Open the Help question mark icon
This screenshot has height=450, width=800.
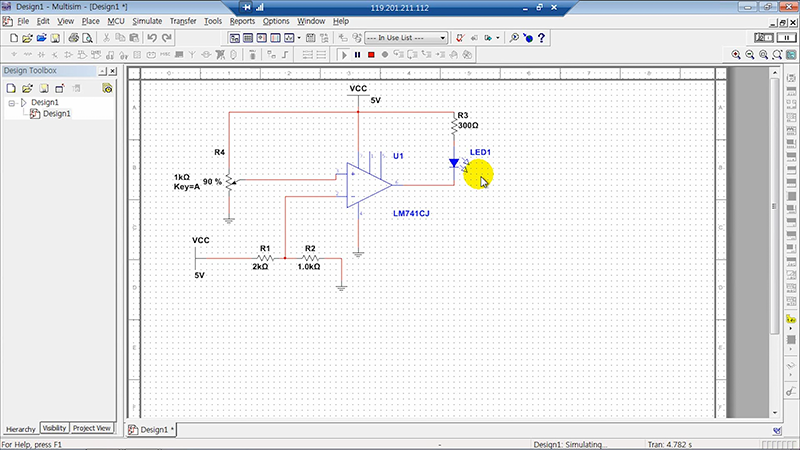tap(541, 38)
